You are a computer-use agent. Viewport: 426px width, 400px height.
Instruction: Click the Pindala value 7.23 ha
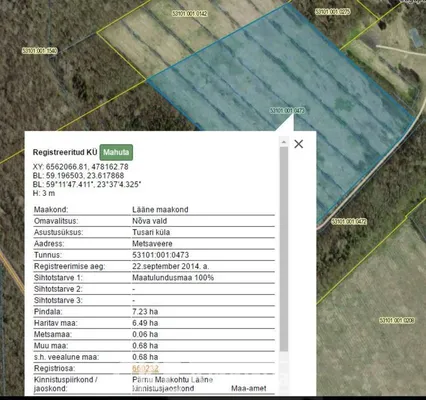click(x=145, y=312)
